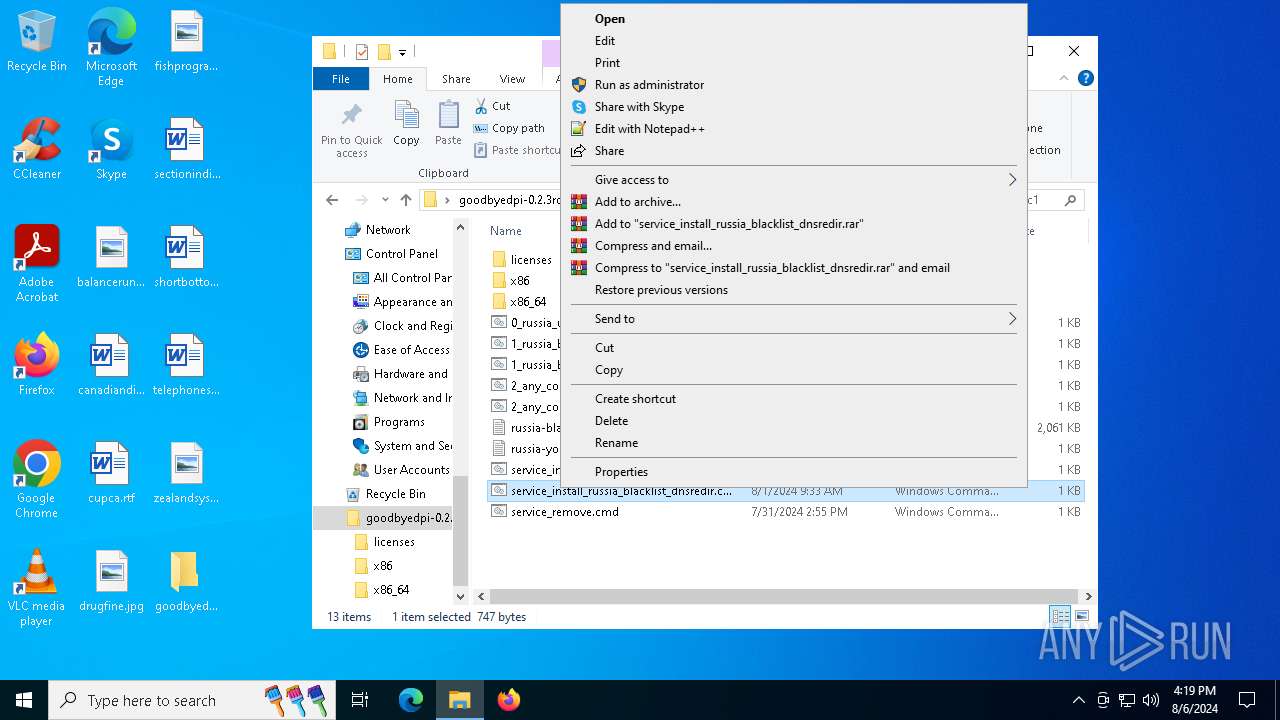Open recent locations dropdown arrow
Screen dimensions: 1280x720
click(385, 200)
